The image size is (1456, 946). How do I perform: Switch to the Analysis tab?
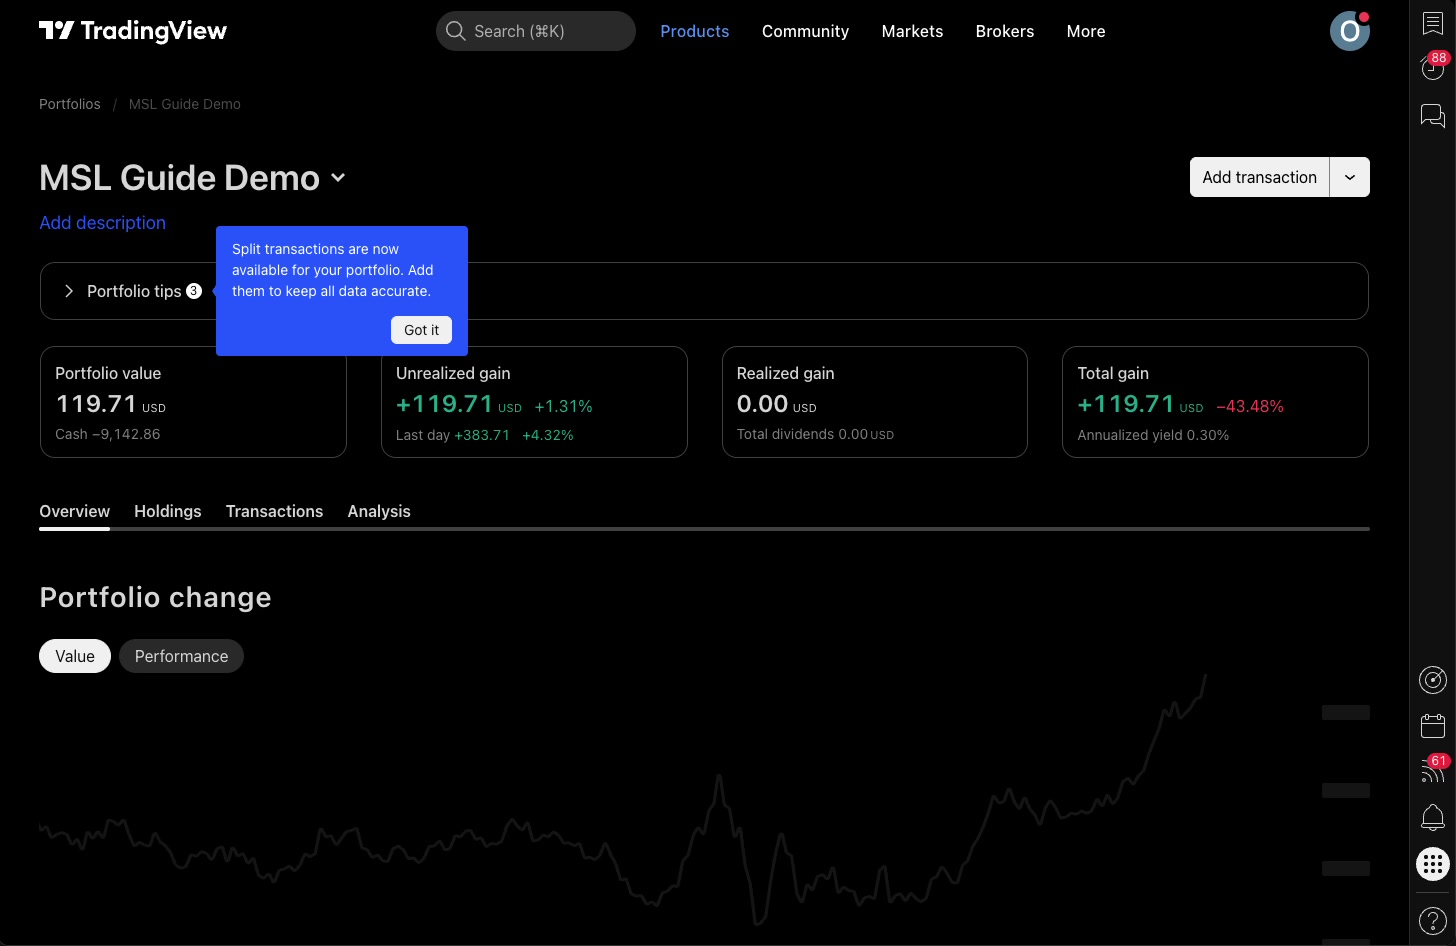tap(379, 511)
